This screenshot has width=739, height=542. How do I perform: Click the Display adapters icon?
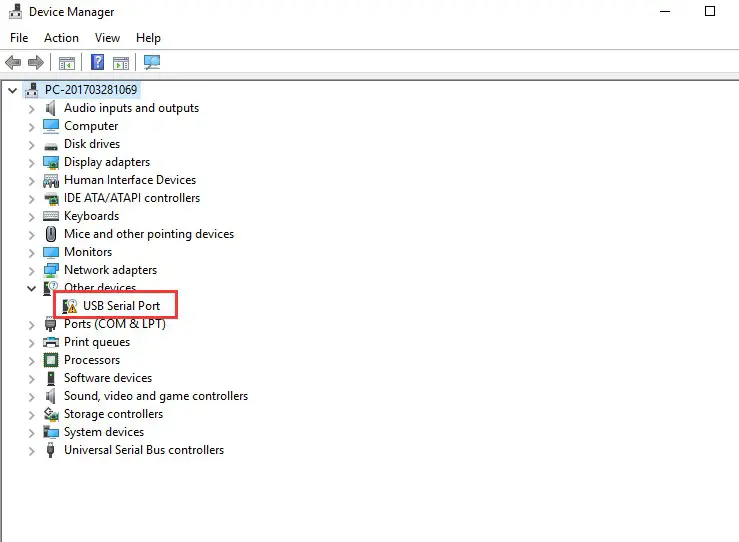coord(51,162)
